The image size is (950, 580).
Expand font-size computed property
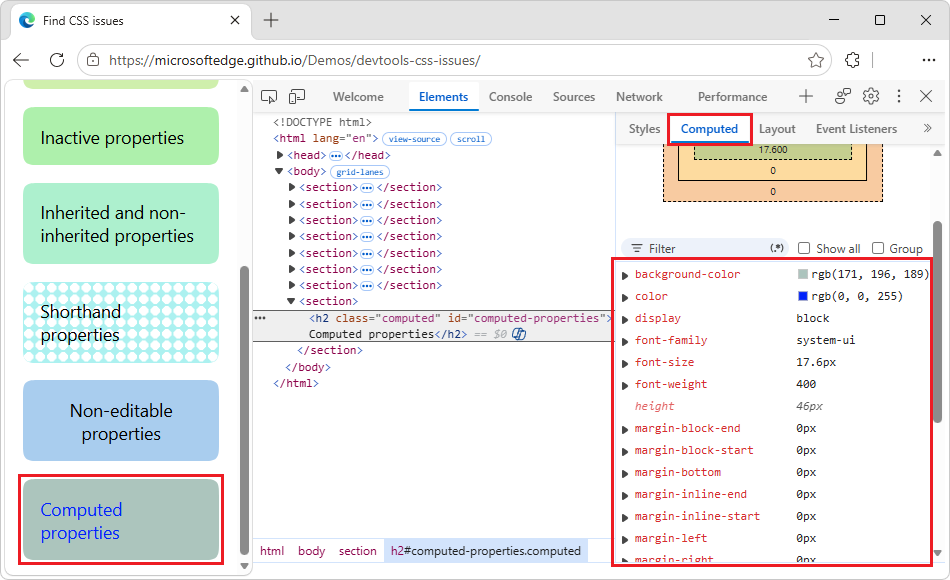coord(625,363)
